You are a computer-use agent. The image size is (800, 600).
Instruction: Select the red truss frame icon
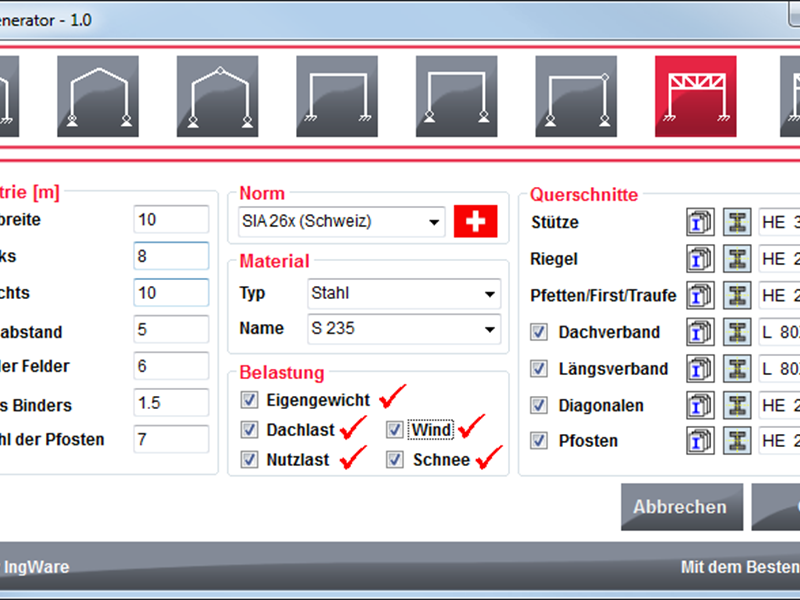coord(695,96)
